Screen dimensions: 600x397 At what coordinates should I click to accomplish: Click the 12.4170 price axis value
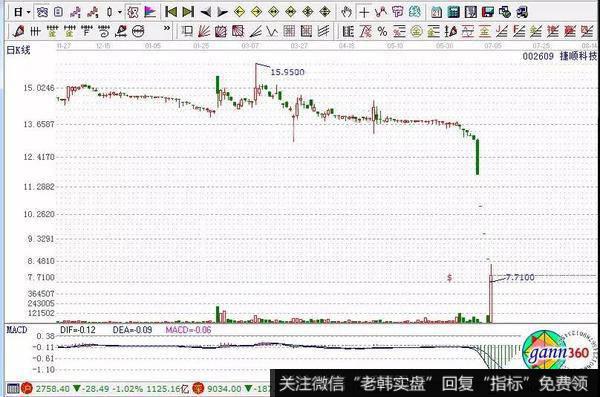click(x=39, y=157)
